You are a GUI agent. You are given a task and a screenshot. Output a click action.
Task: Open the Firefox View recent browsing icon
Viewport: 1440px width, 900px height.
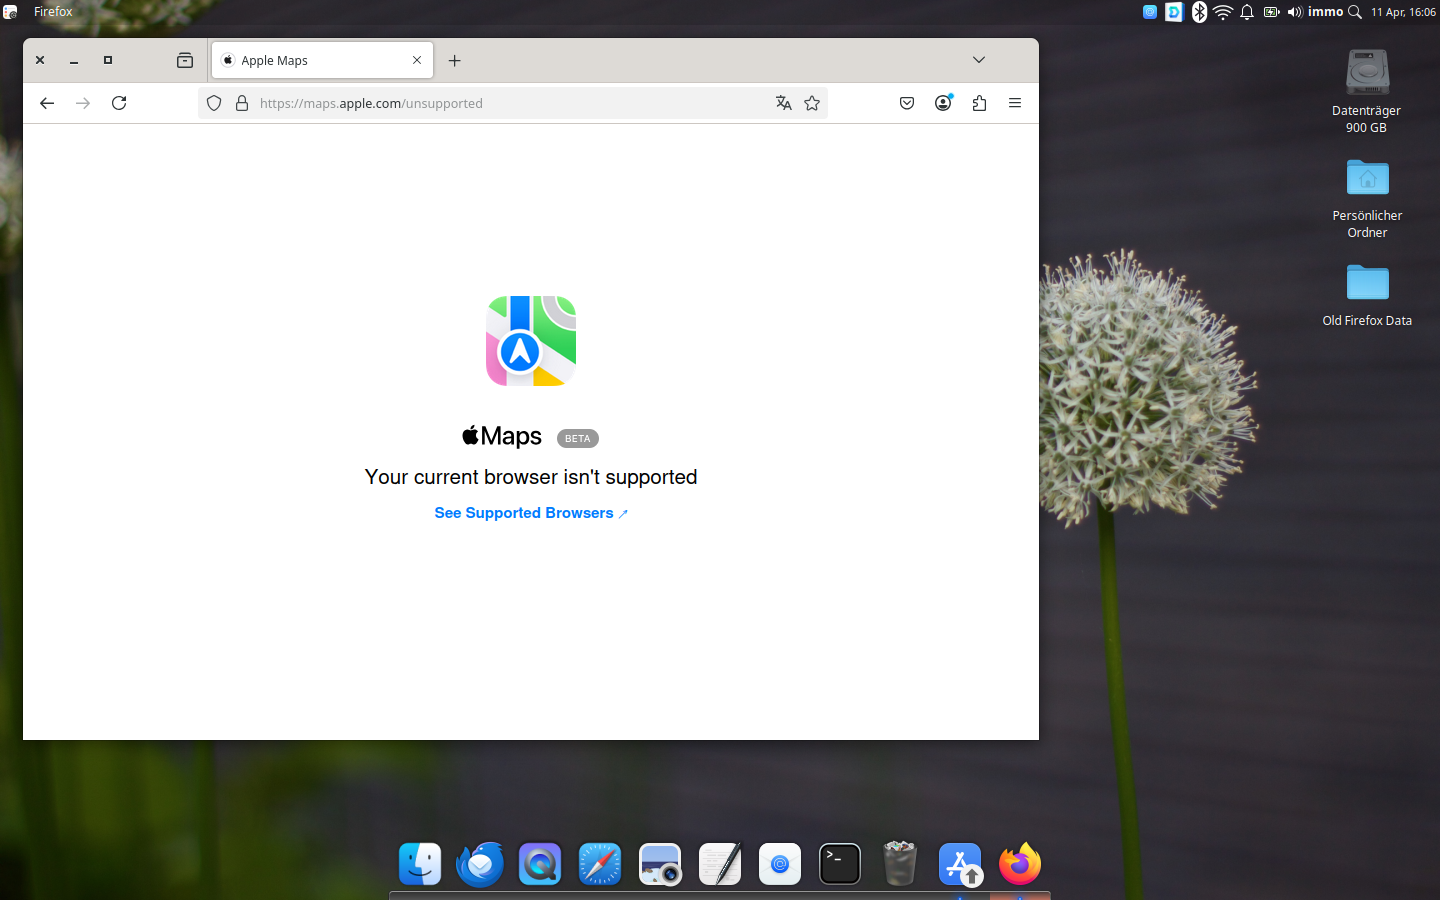pos(185,60)
